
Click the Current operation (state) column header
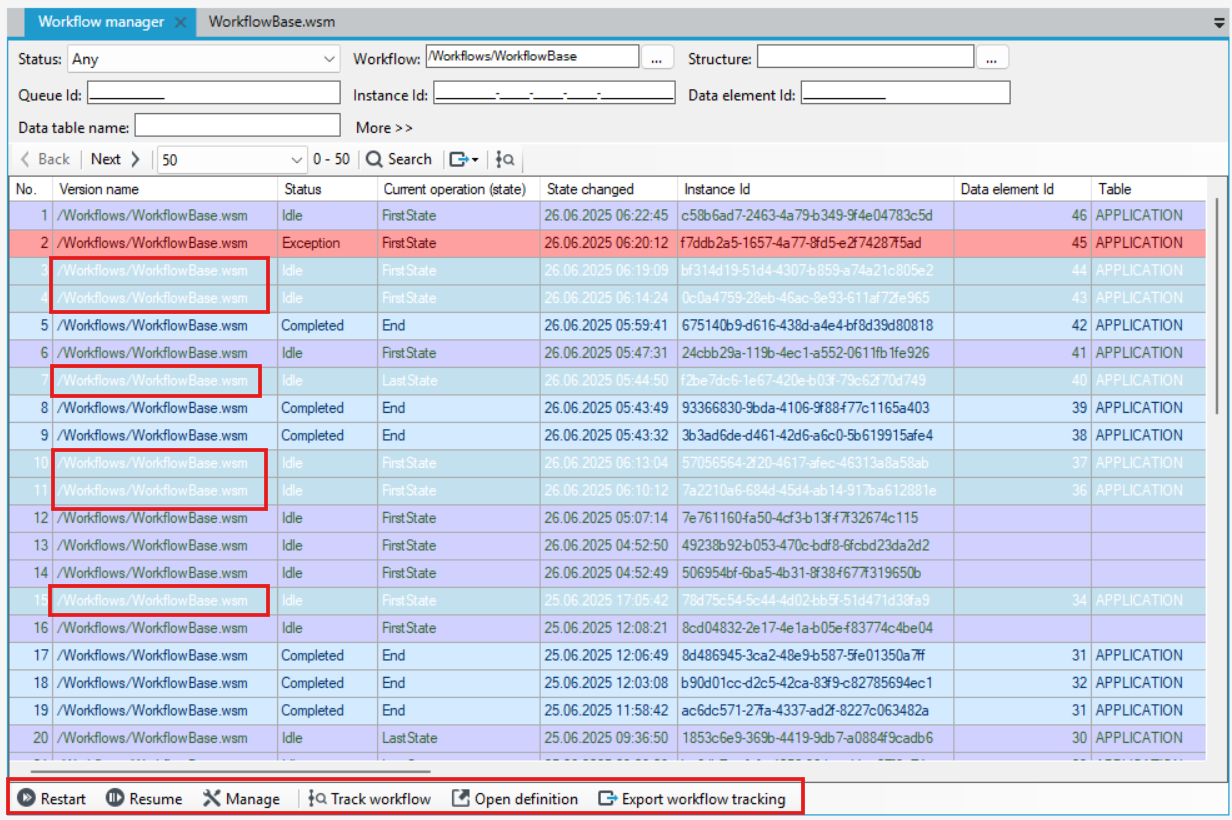point(459,189)
